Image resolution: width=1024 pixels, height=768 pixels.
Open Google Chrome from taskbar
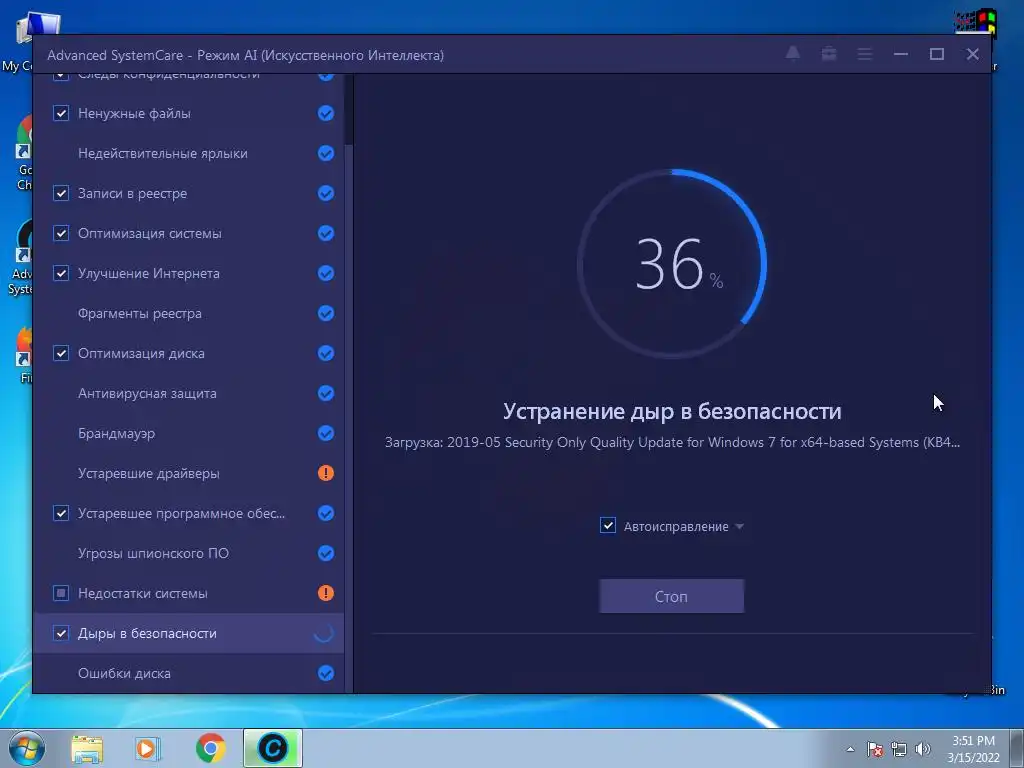pyautogui.click(x=210, y=748)
